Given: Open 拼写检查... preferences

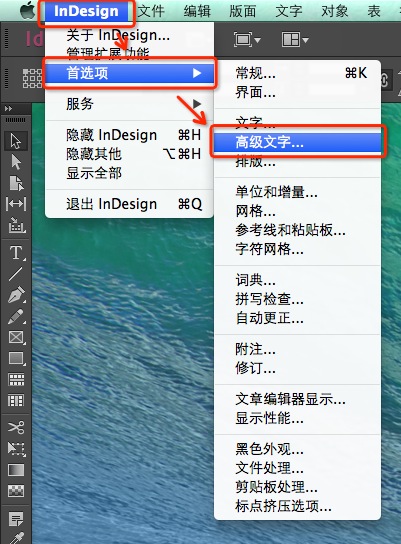Looking at the screenshot, I should pos(298,299).
